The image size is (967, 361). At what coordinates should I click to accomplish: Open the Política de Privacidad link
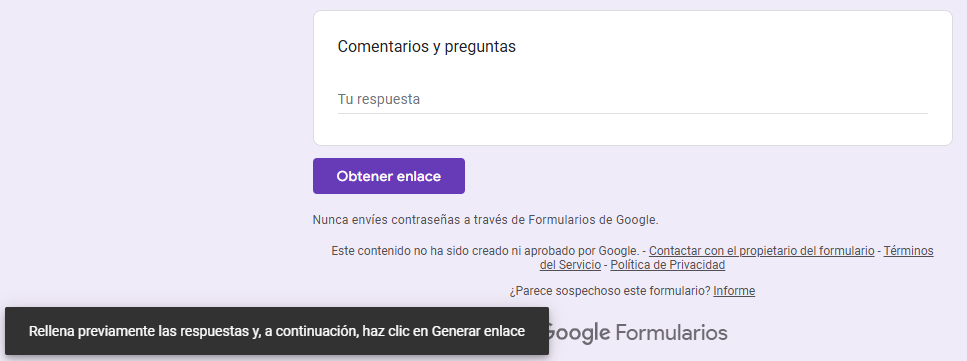(x=667, y=265)
